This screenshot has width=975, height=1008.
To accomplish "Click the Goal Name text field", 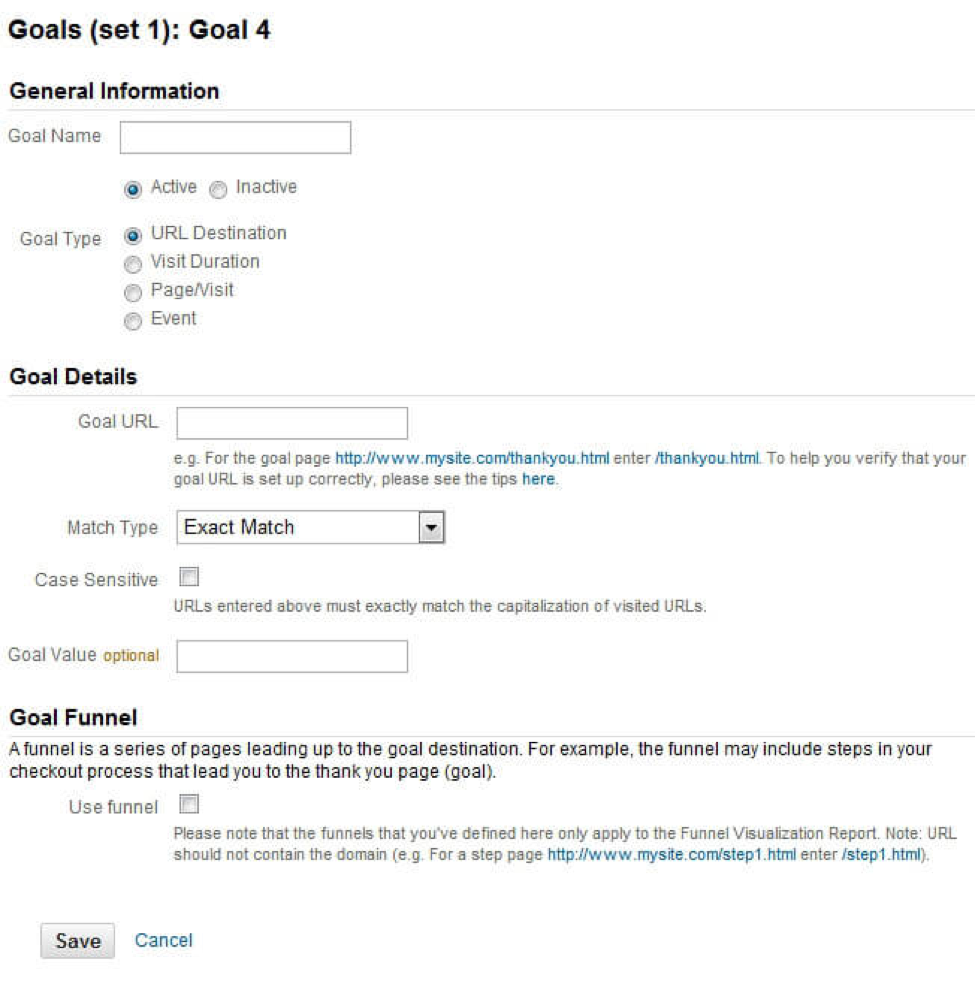I will pyautogui.click(x=235, y=138).
